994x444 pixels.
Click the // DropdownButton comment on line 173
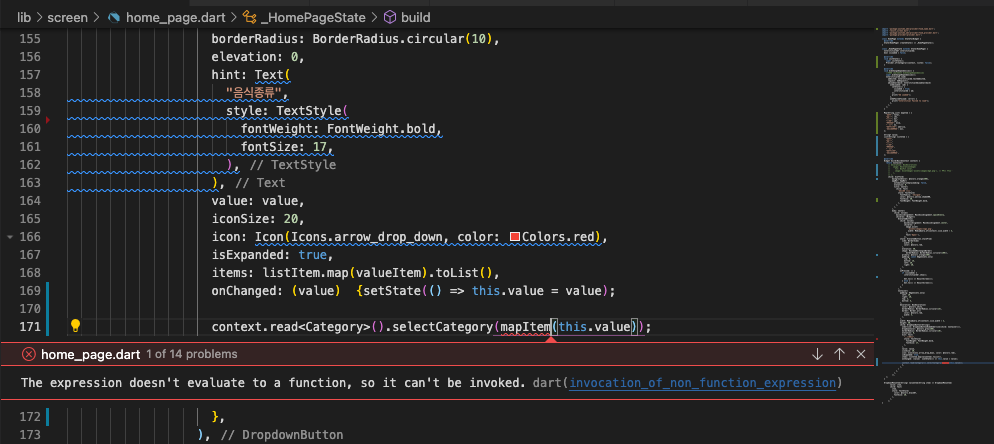[x=281, y=434]
